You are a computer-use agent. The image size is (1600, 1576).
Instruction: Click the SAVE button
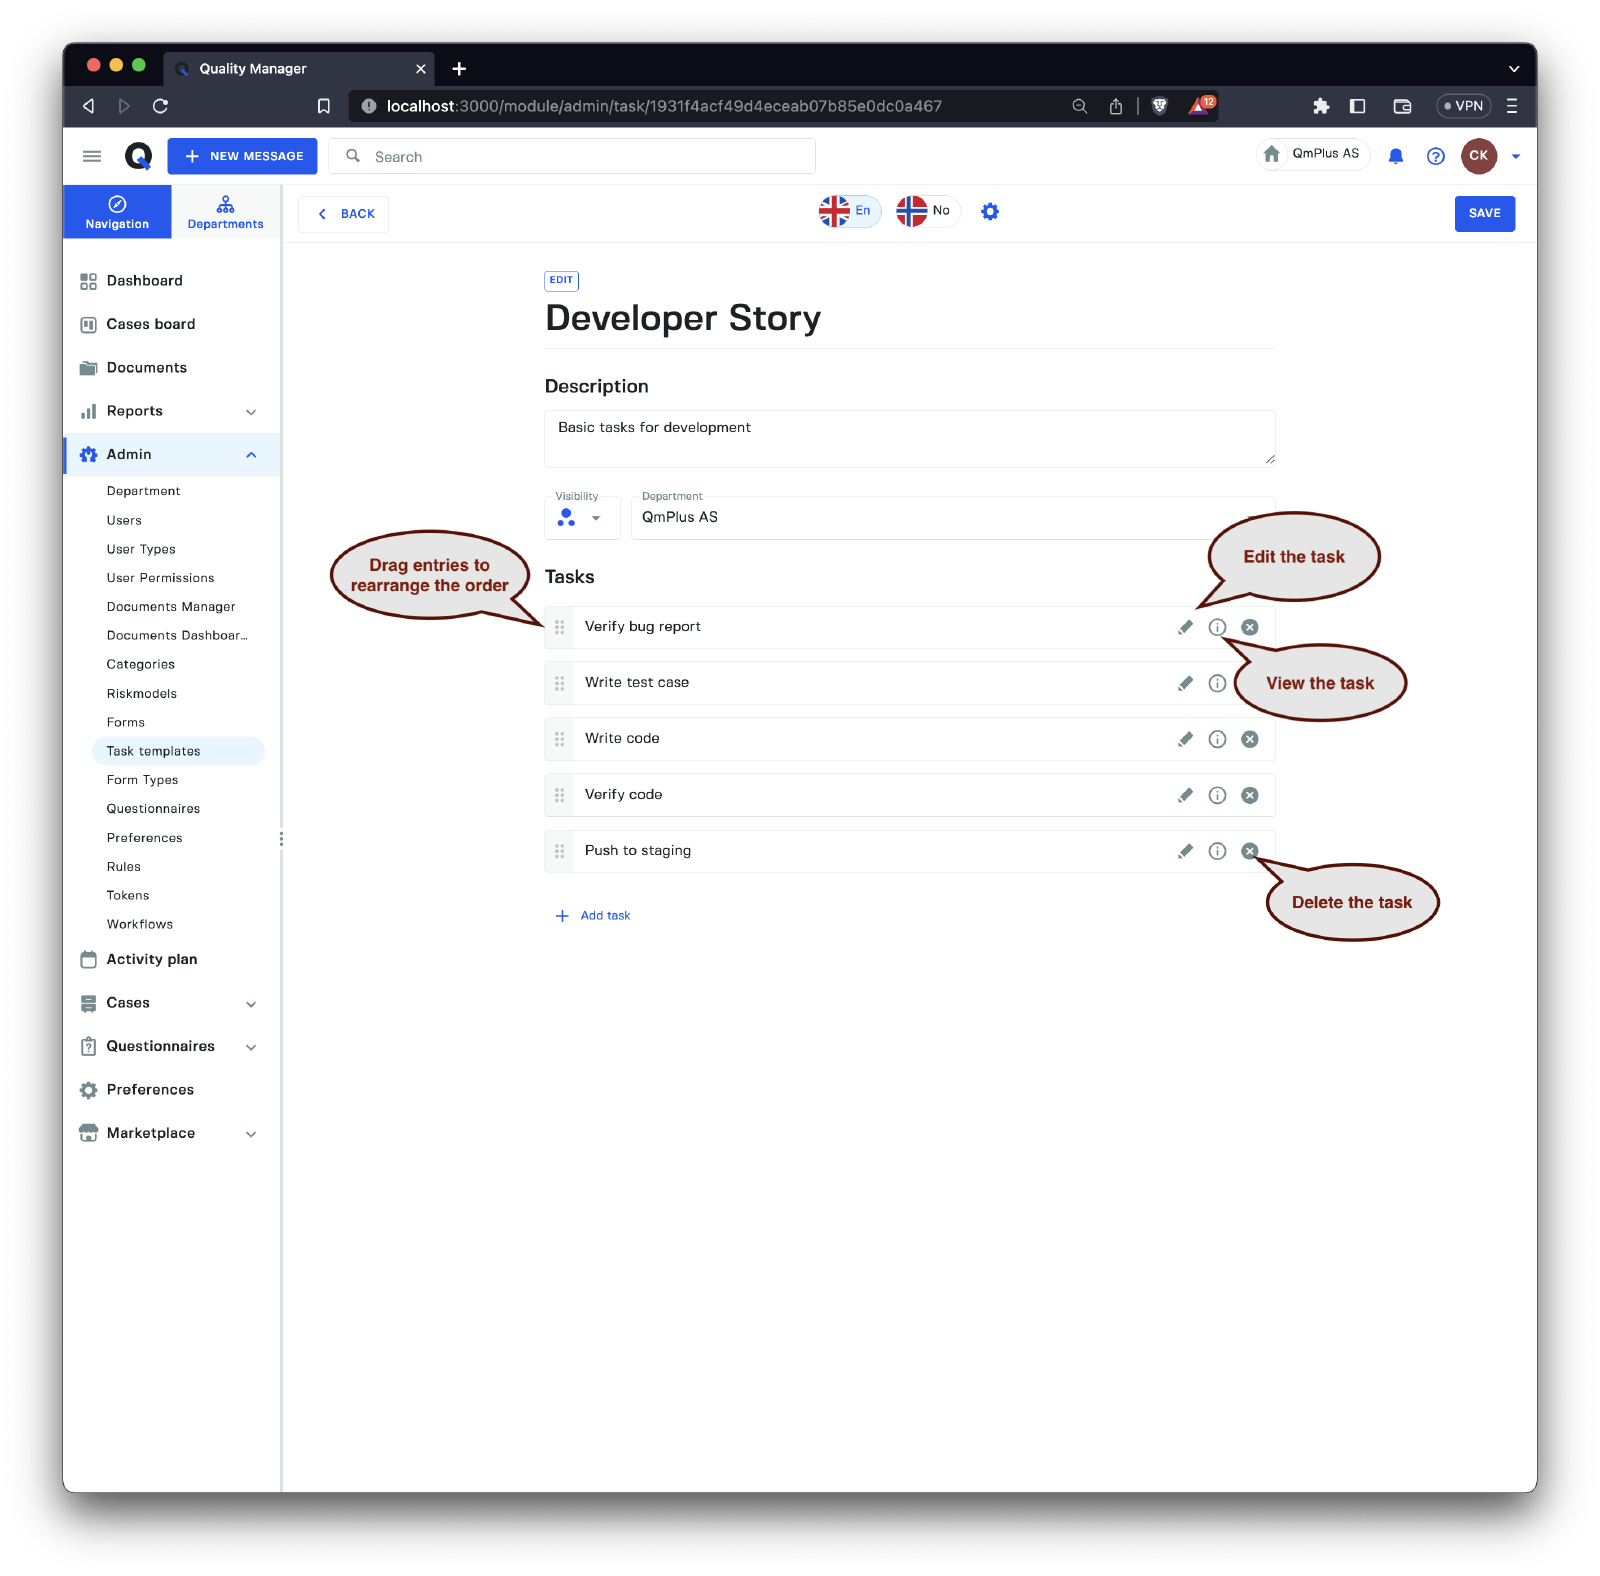1484,213
